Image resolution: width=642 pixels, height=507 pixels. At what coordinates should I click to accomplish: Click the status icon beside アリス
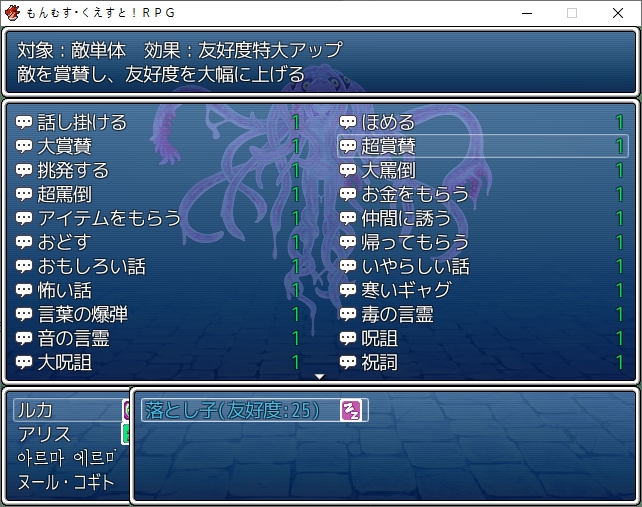point(125,434)
